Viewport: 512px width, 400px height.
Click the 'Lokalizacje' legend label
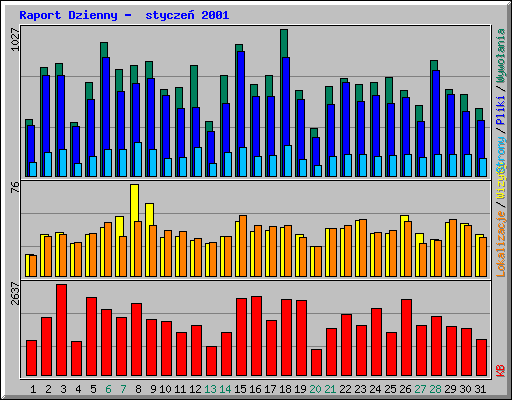click(501, 244)
